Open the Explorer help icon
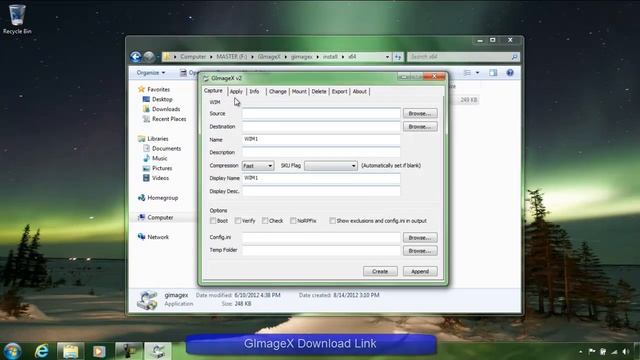 coord(510,73)
